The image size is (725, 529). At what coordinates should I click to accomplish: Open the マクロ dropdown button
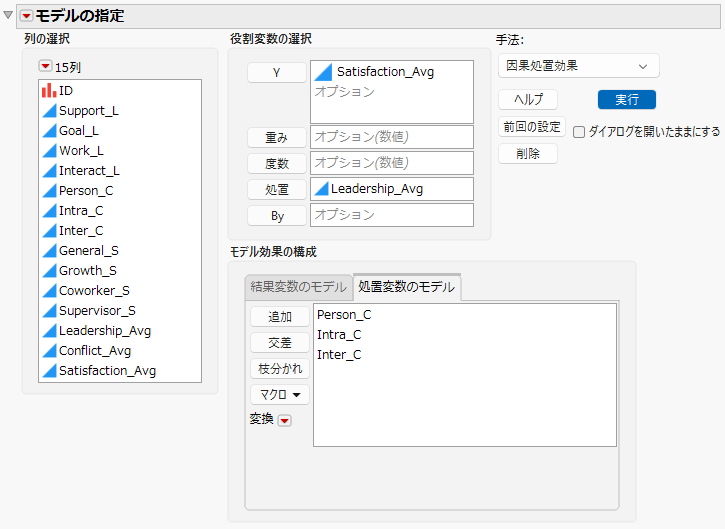pyautogui.click(x=280, y=394)
